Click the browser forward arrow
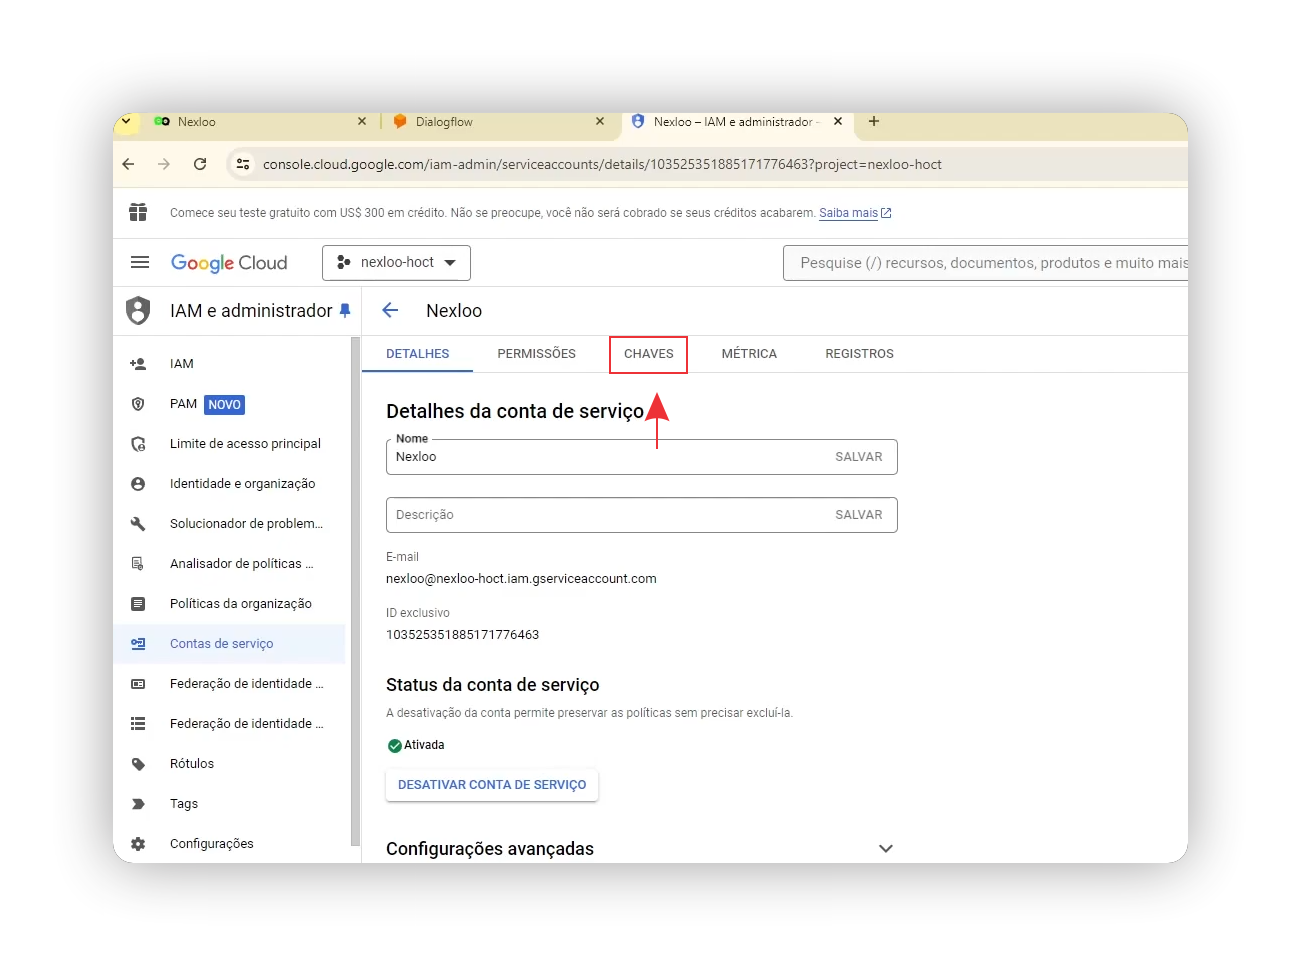The height and width of the screenshot is (976, 1301). pos(164,164)
